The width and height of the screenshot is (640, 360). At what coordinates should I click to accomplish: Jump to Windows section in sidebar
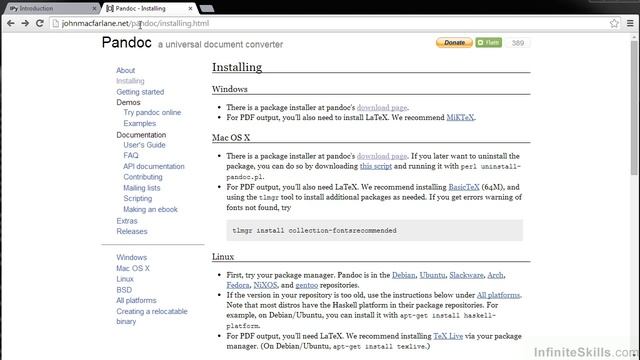click(x=131, y=258)
